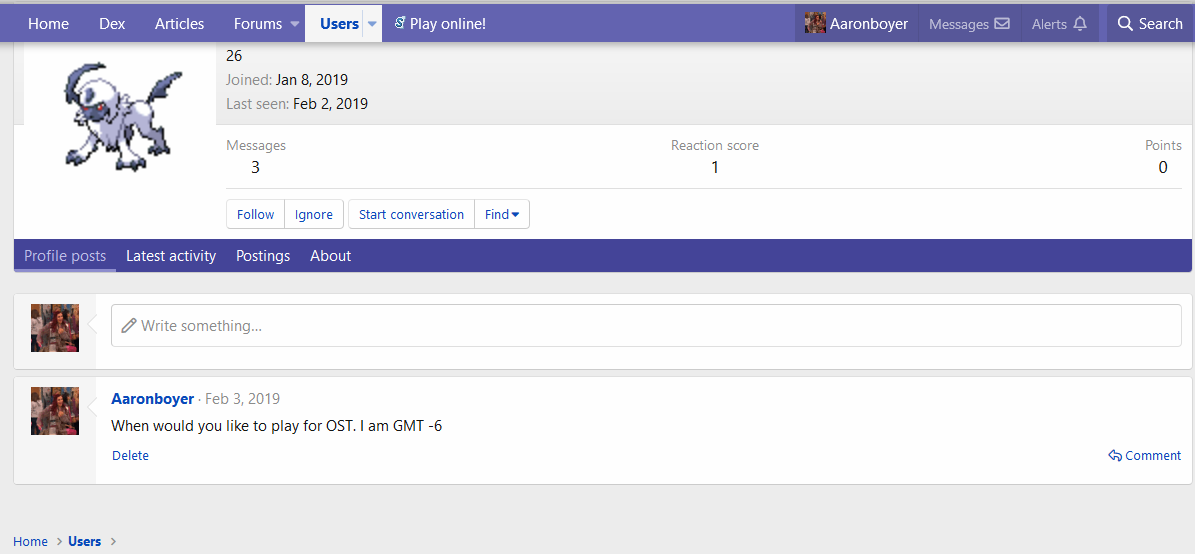Select the Profile posts tab
The height and width of the screenshot is (554, 1195).
pyautogui.click(x=65, y=255)
